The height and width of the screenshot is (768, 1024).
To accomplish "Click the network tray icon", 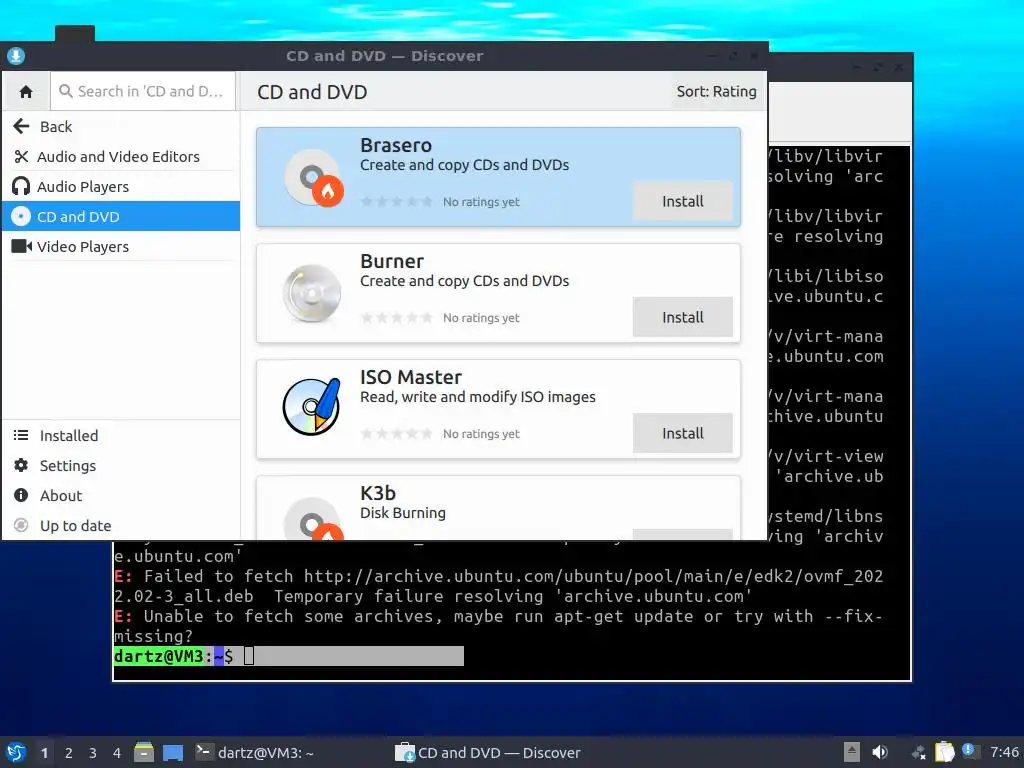I will [918, 752].
